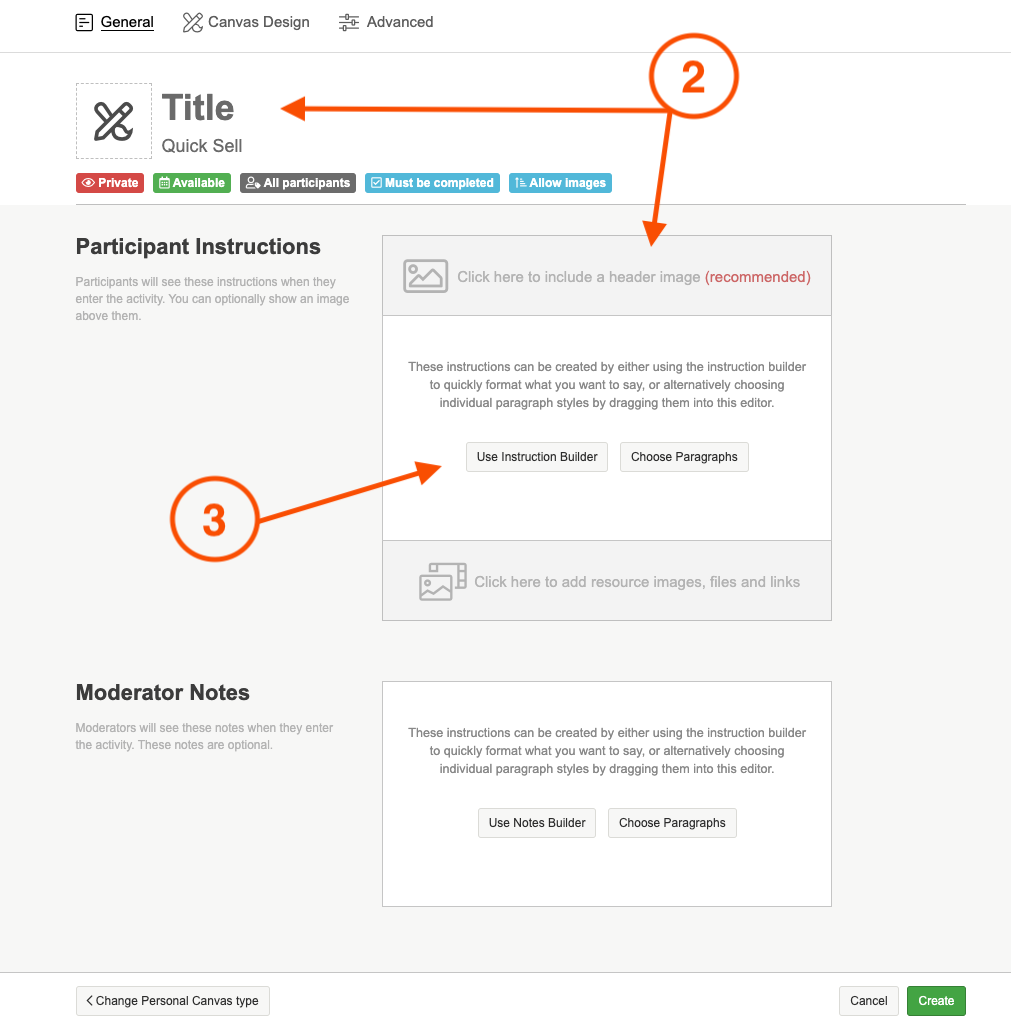The image size is (1011, 1027).
Task: Click the resource images and files icon
Action: pos(442,582)
